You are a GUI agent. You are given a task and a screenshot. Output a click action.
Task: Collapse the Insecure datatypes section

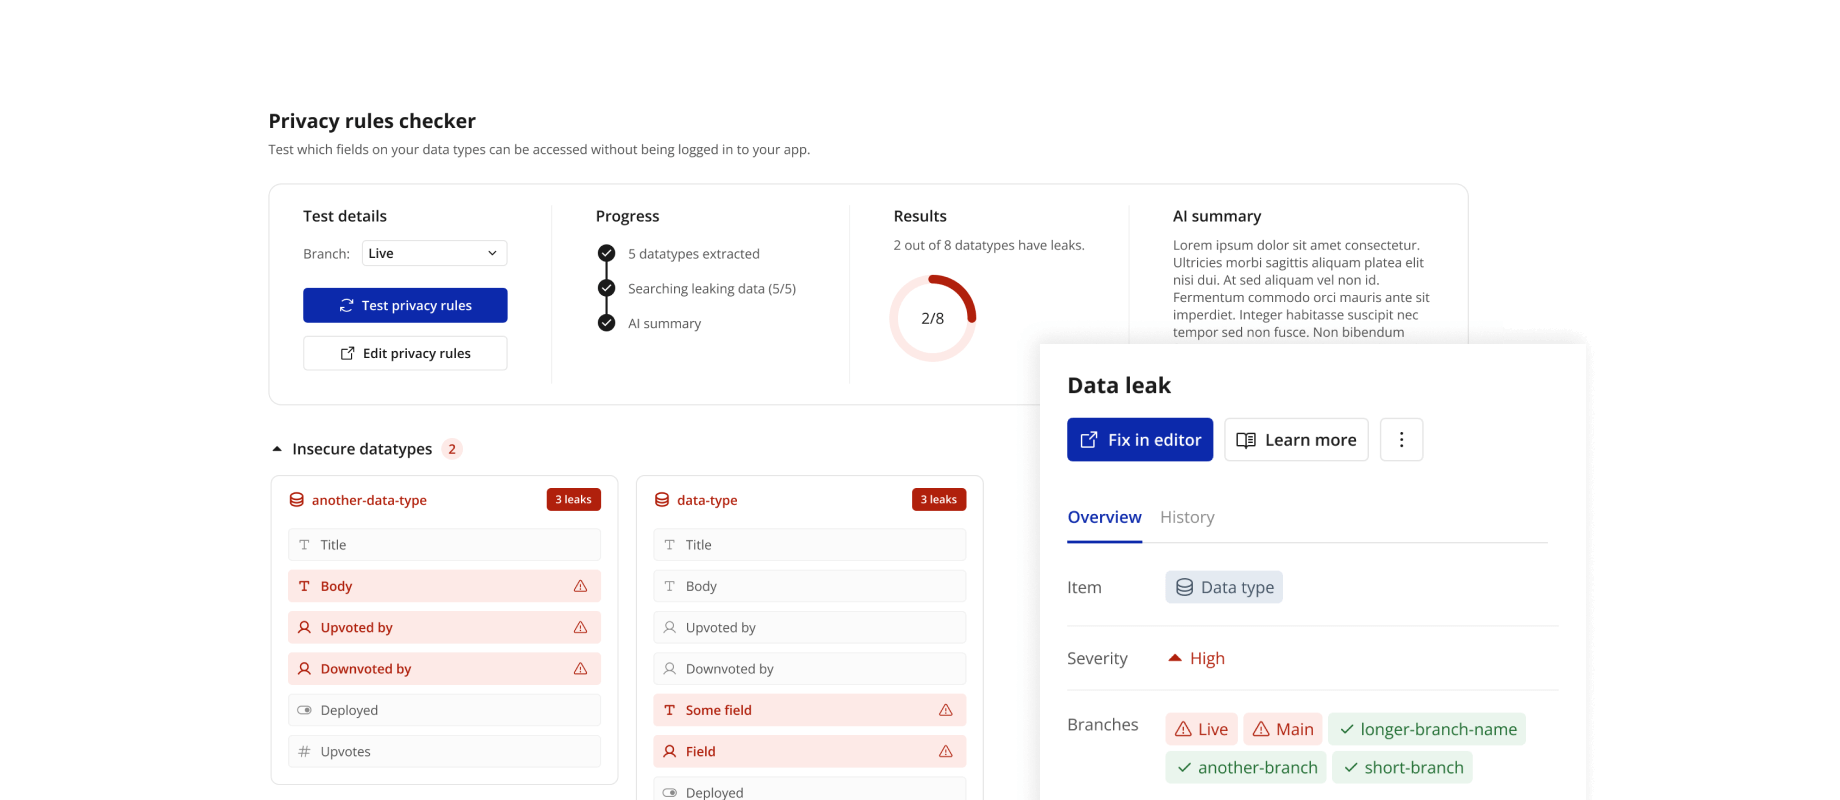tap(277, 449)
